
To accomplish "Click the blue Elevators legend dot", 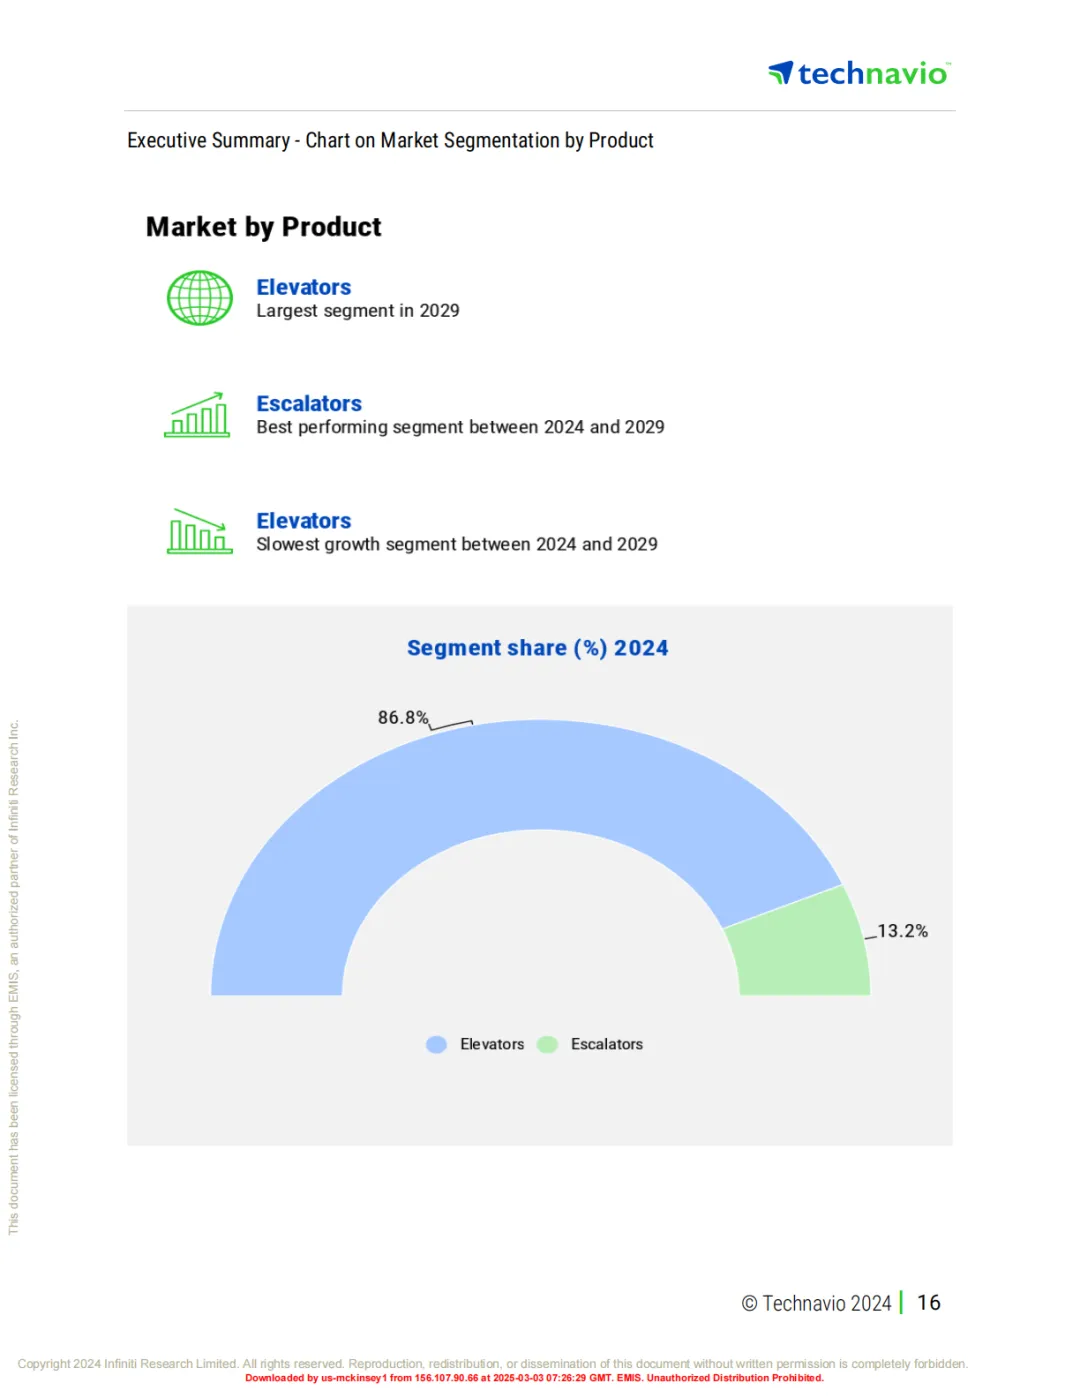I will (x=436, y=1044).
